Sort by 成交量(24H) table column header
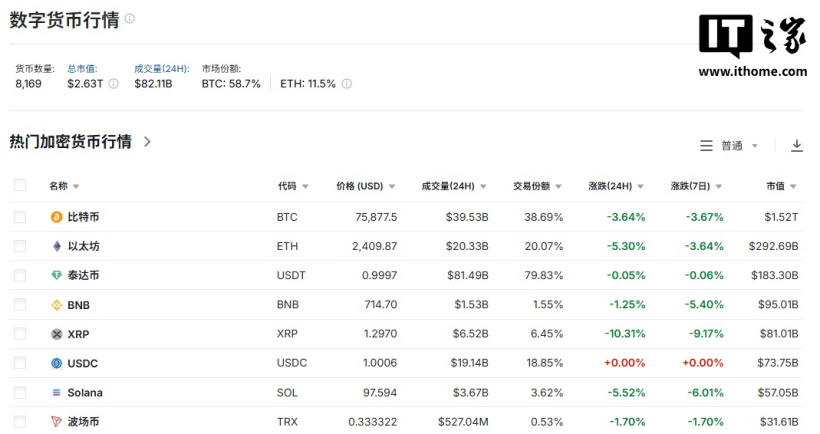Viewport: 820px width, 434px height. 454,186
